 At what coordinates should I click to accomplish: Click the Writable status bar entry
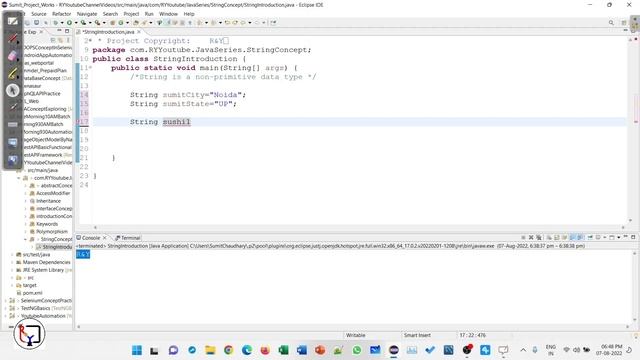[356, 335]
